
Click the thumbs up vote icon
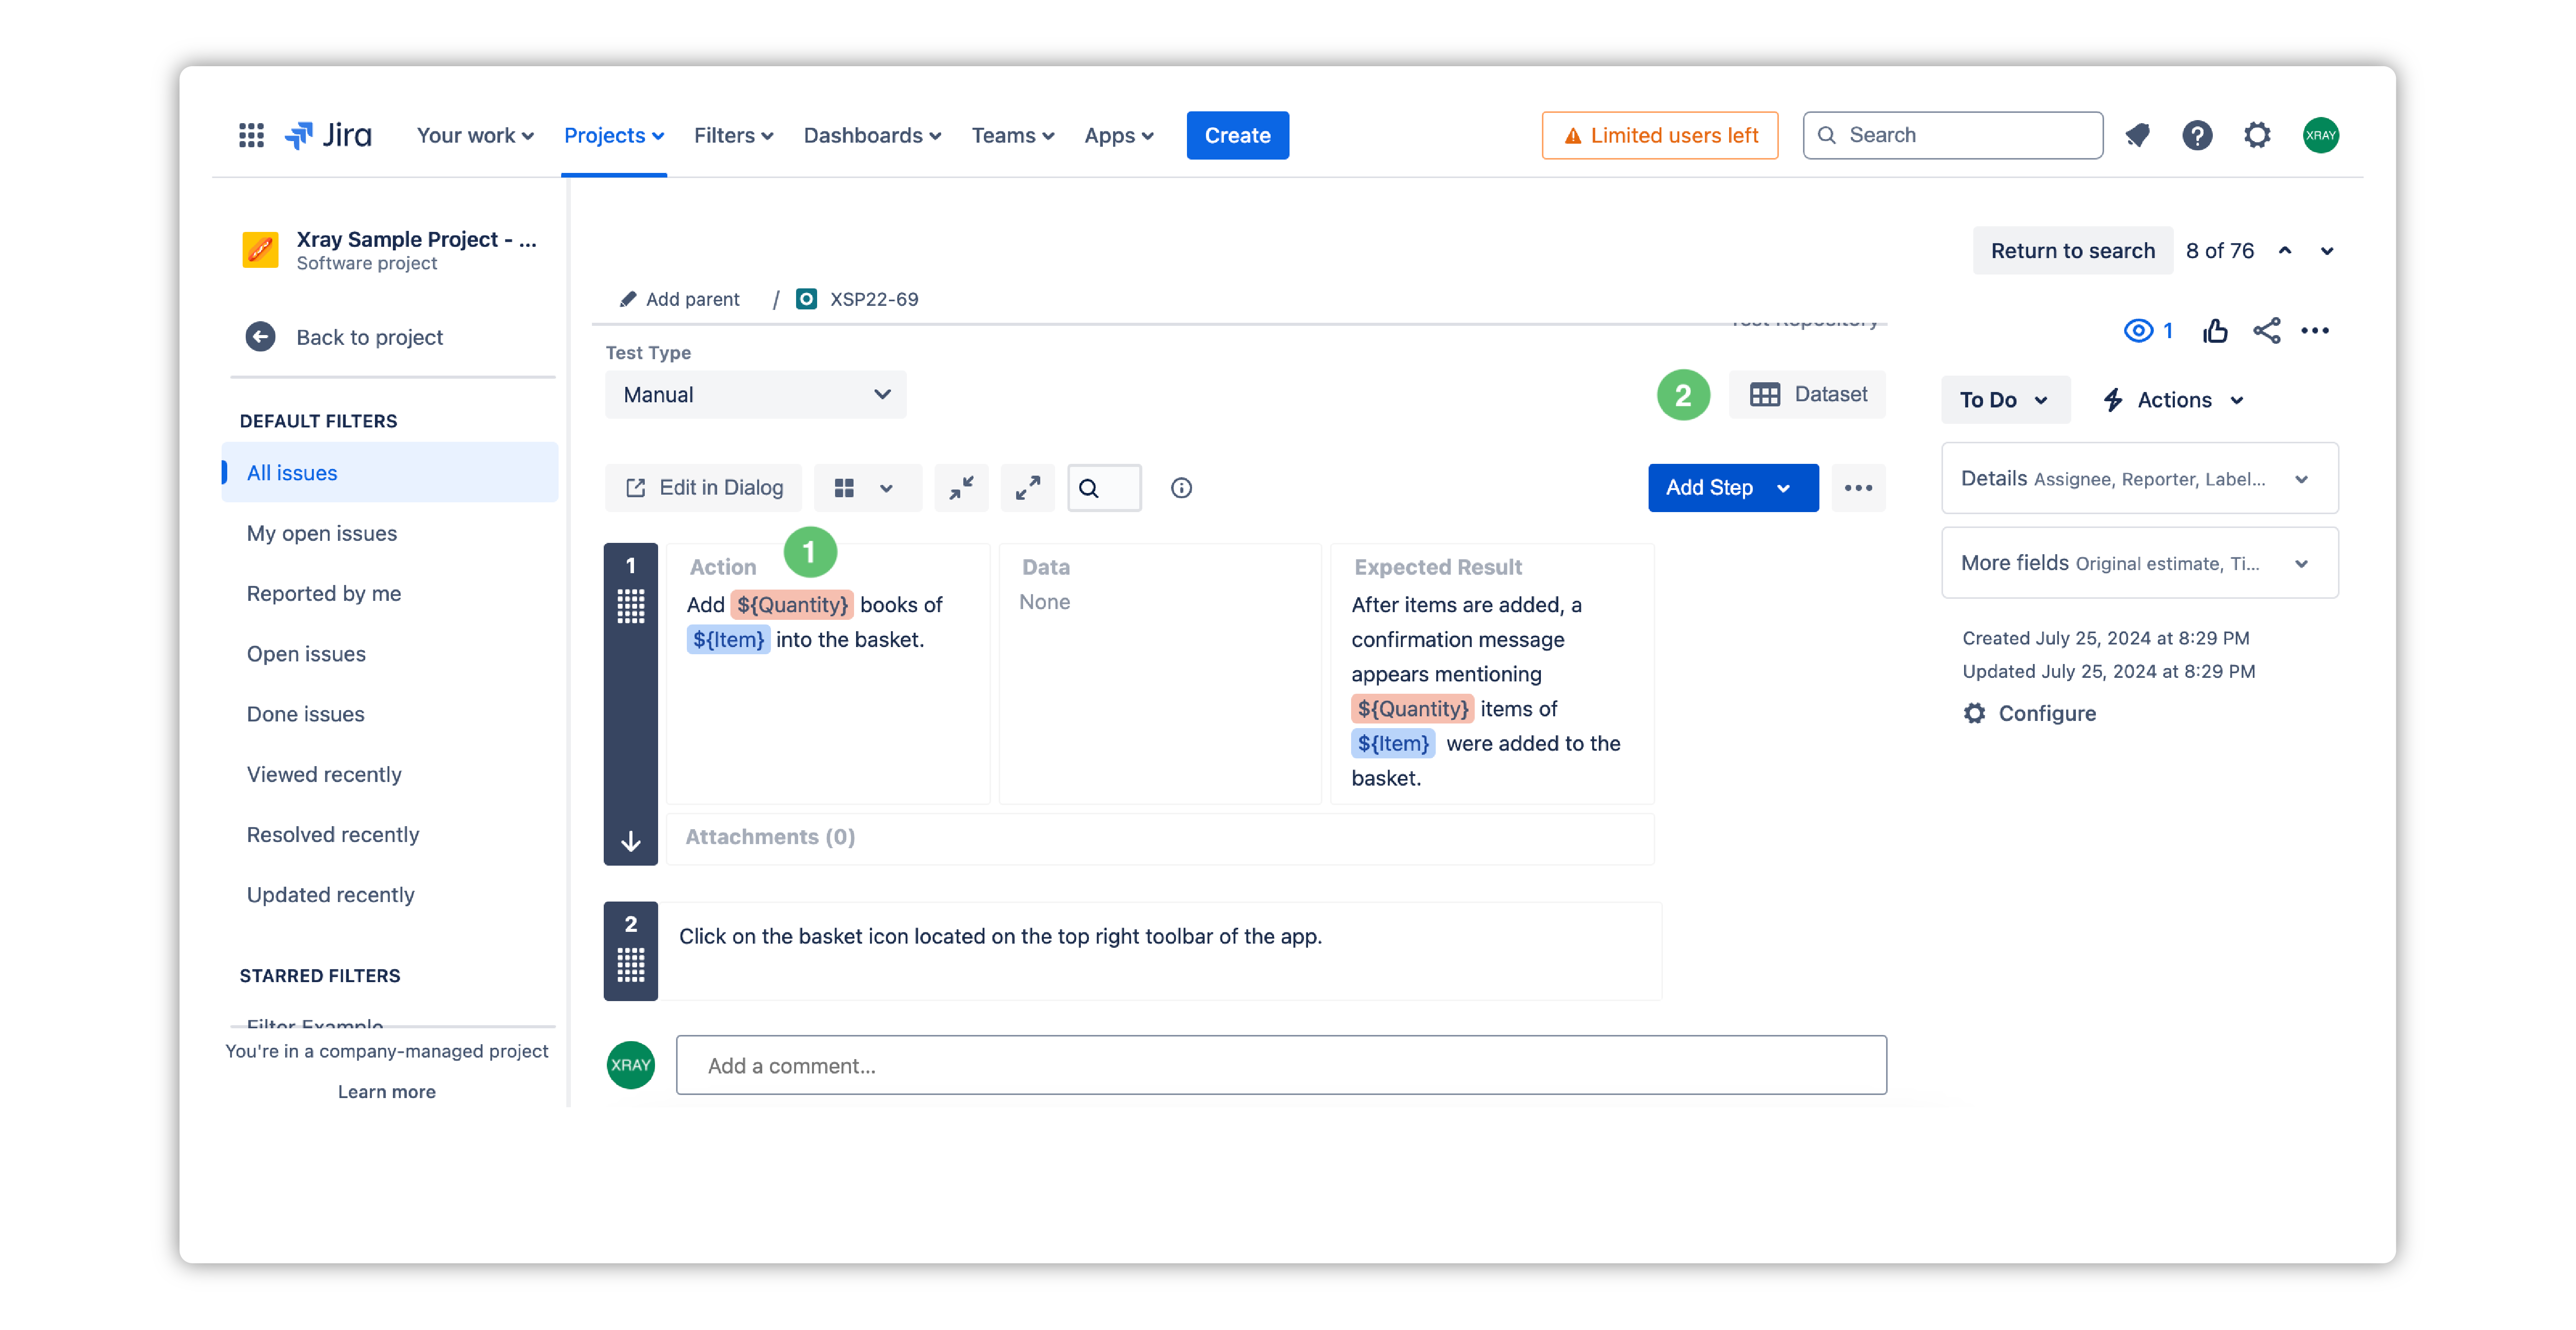[x=2214, y=331]
